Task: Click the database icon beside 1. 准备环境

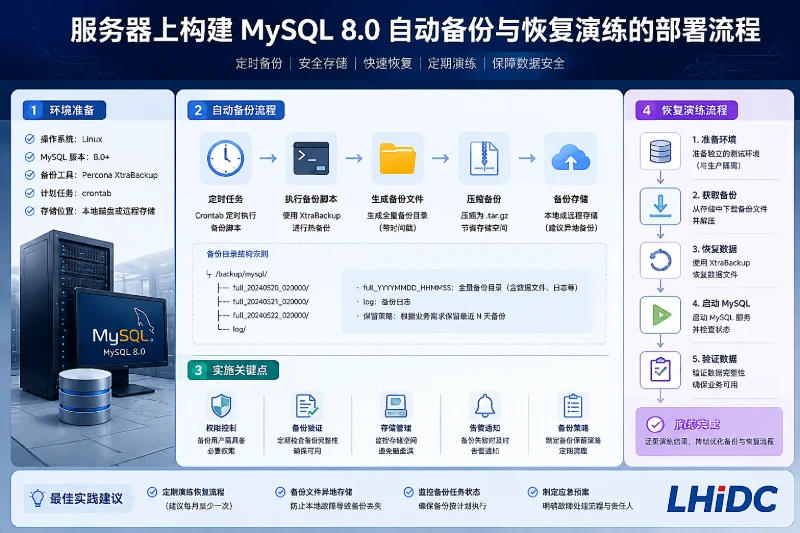Action: click(660, 151)
